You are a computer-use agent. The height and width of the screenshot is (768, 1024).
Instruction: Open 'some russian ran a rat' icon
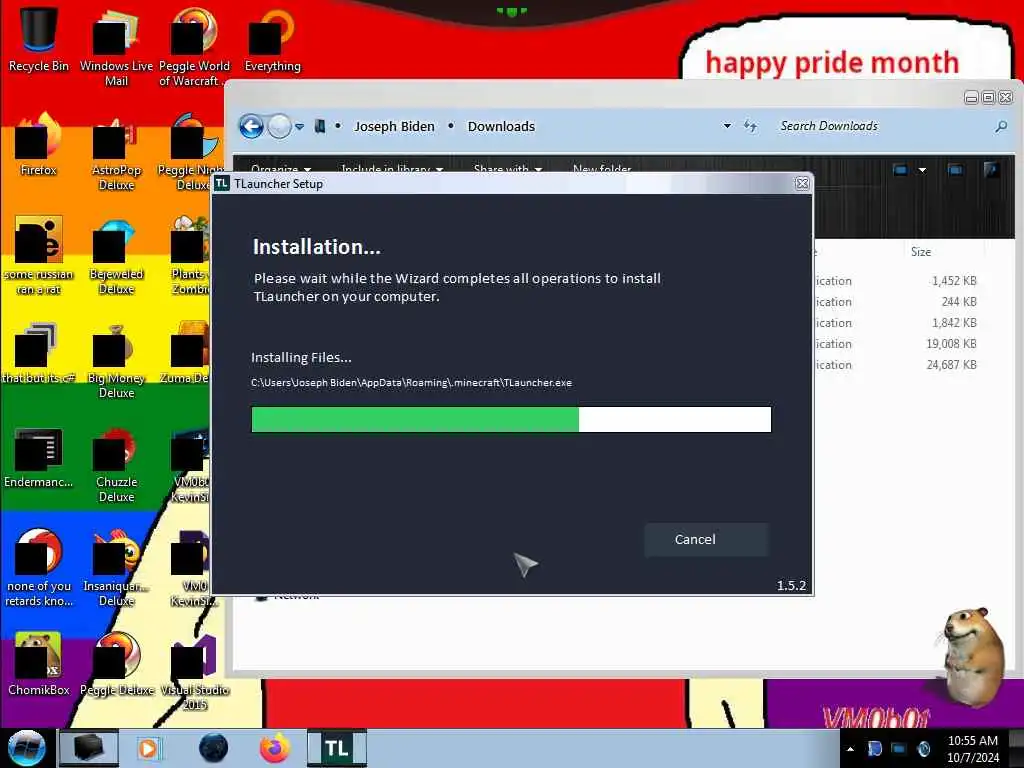[x=39, y=256]
